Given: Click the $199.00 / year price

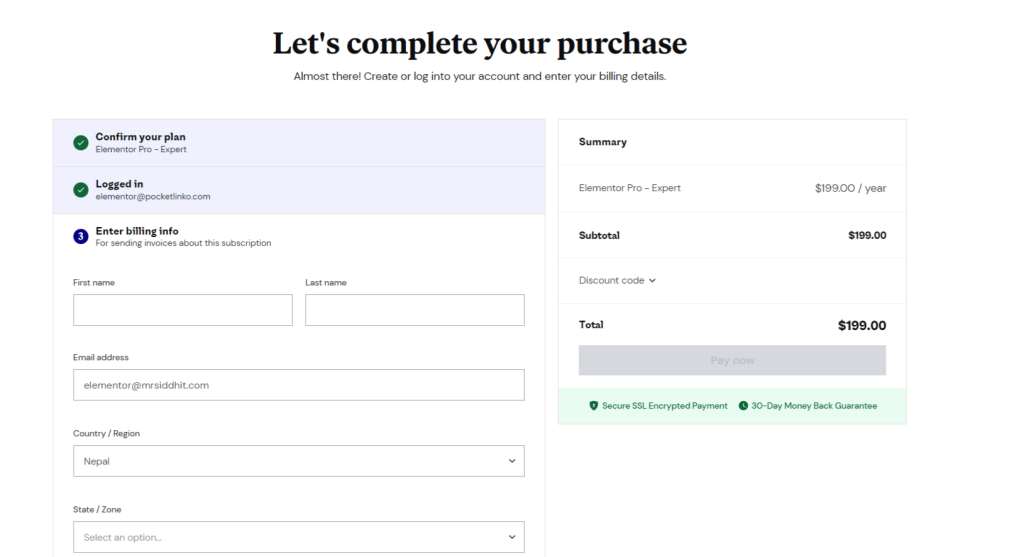Looking at the screenshot, I should [x=850, y=188].
